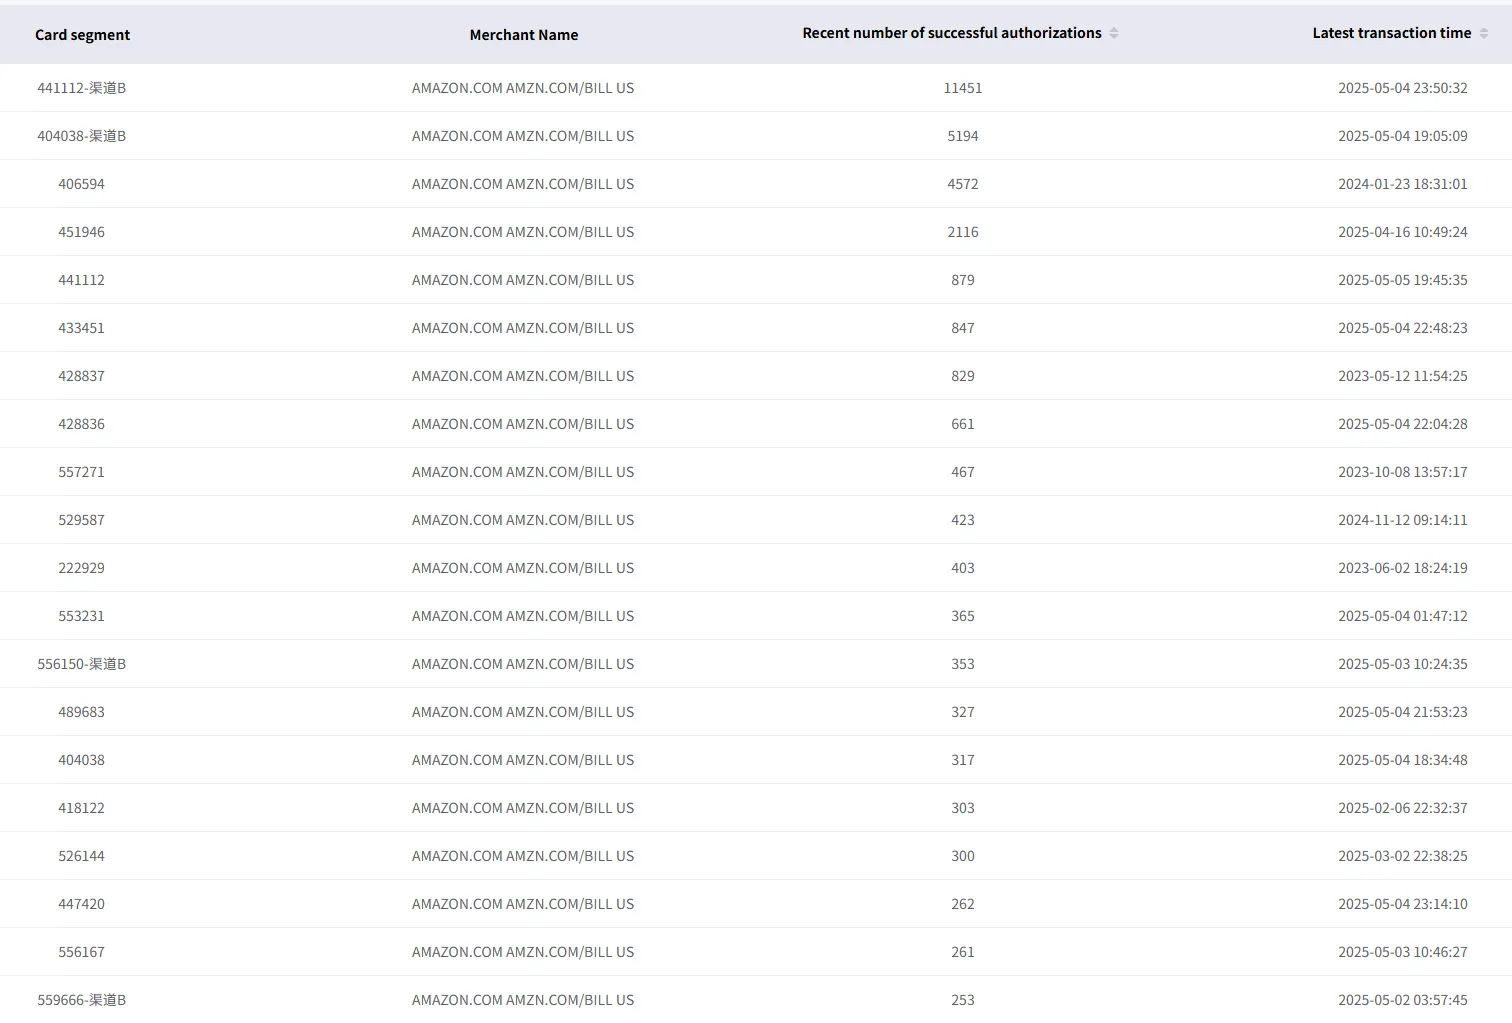Click merchant name in the 433451 row
The width and height of the screenshot is (1512, 1023).
tap(522, 328)
